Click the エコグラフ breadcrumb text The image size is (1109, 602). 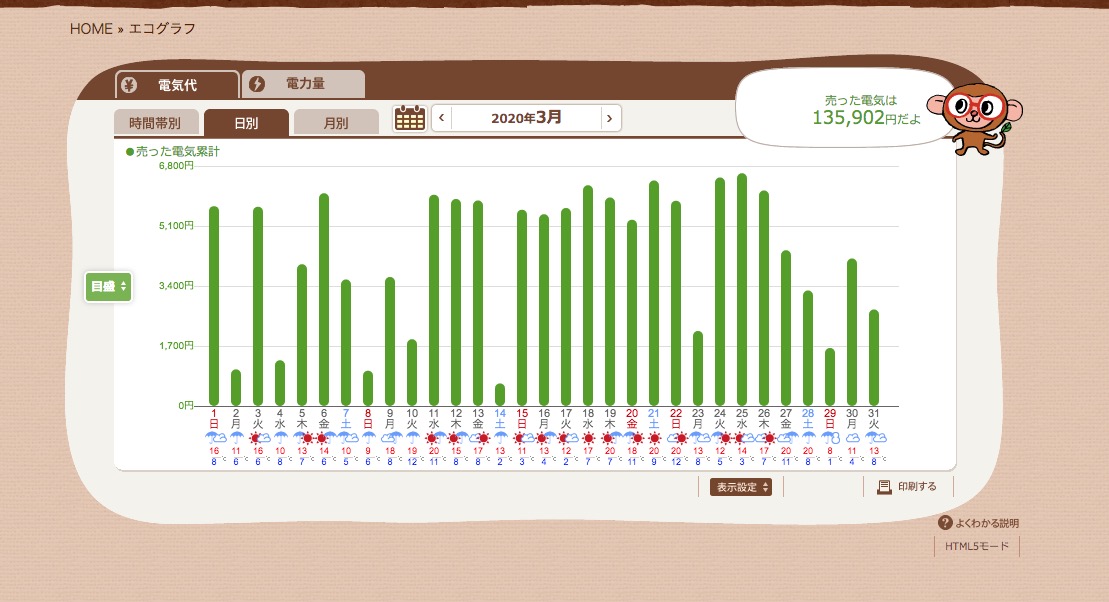(162, 29)
